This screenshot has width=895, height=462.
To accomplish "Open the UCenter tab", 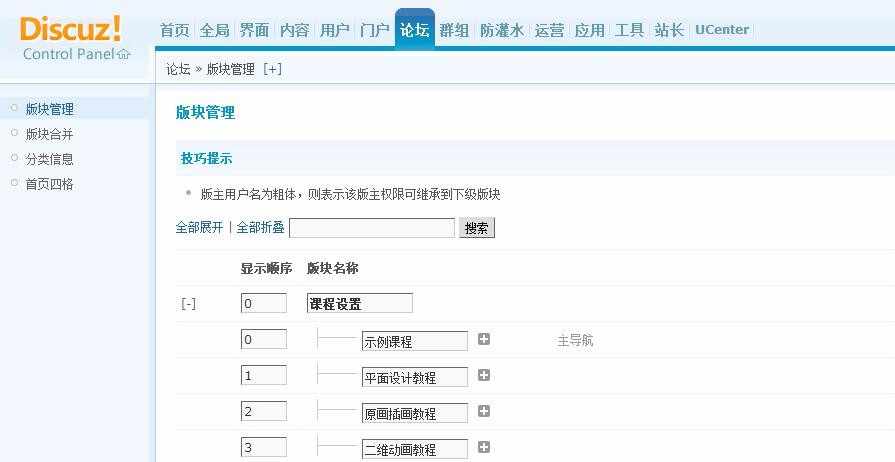I will tap(722, 30).
